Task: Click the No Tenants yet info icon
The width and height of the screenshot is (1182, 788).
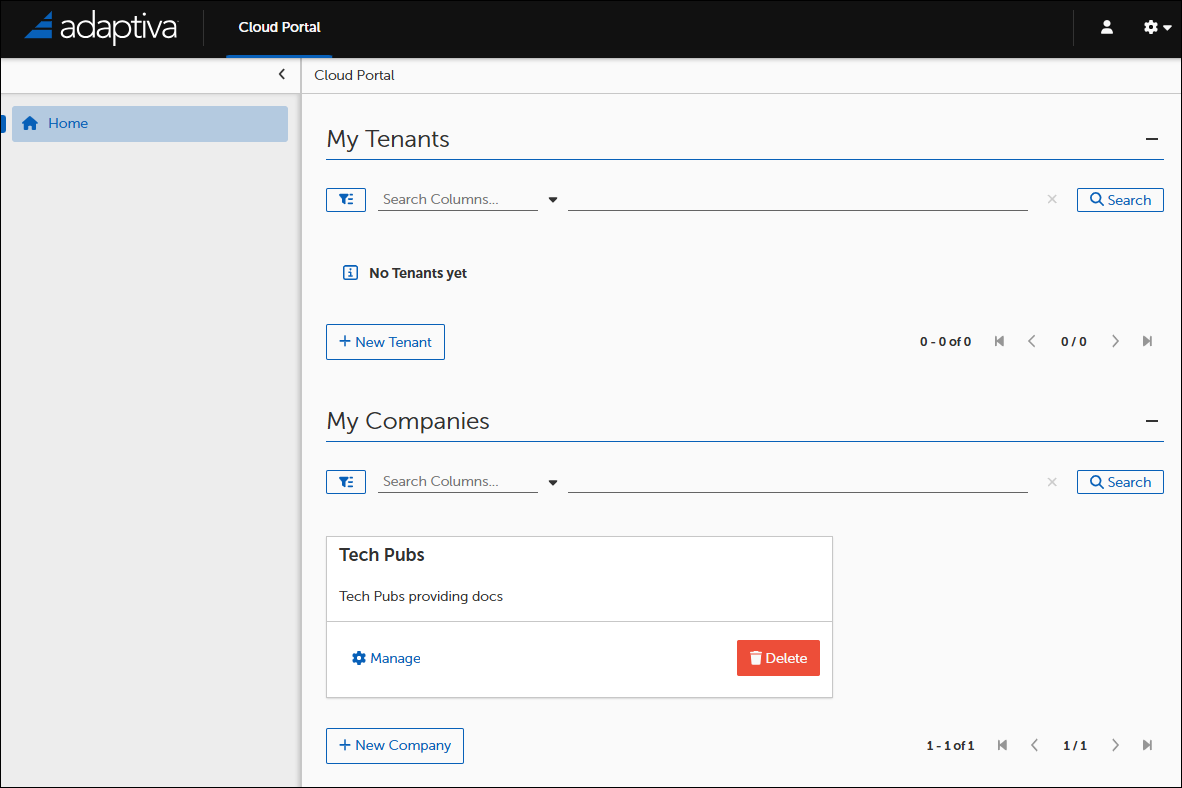Action: 351,273
